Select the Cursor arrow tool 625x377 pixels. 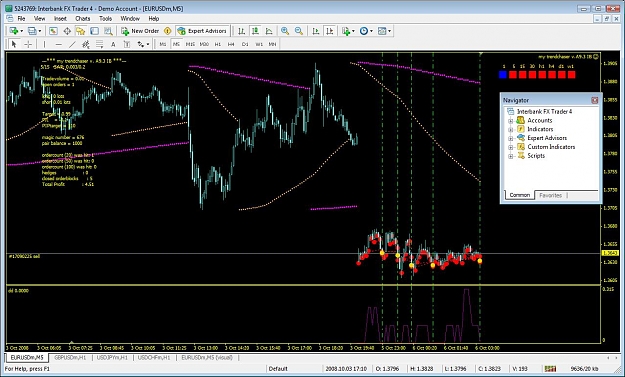click(x=14, y=44)
